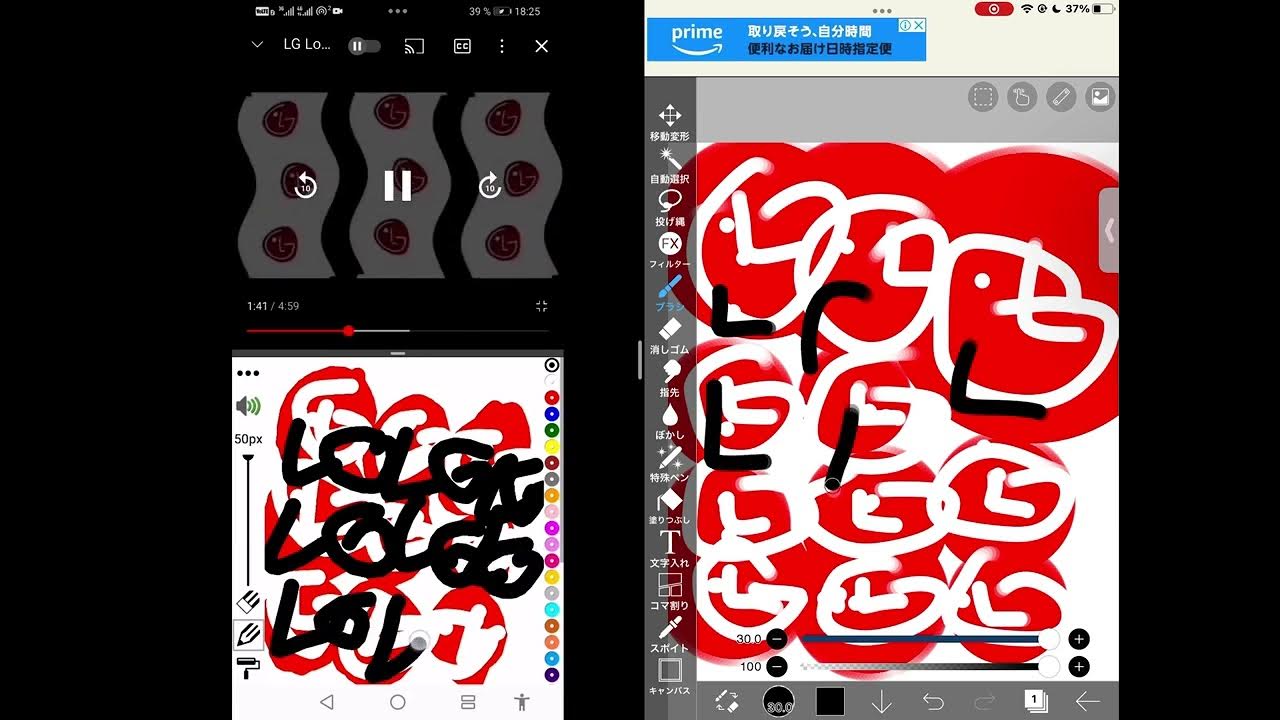
Task: Pick the white color swatch
Action: coord(551,381)
